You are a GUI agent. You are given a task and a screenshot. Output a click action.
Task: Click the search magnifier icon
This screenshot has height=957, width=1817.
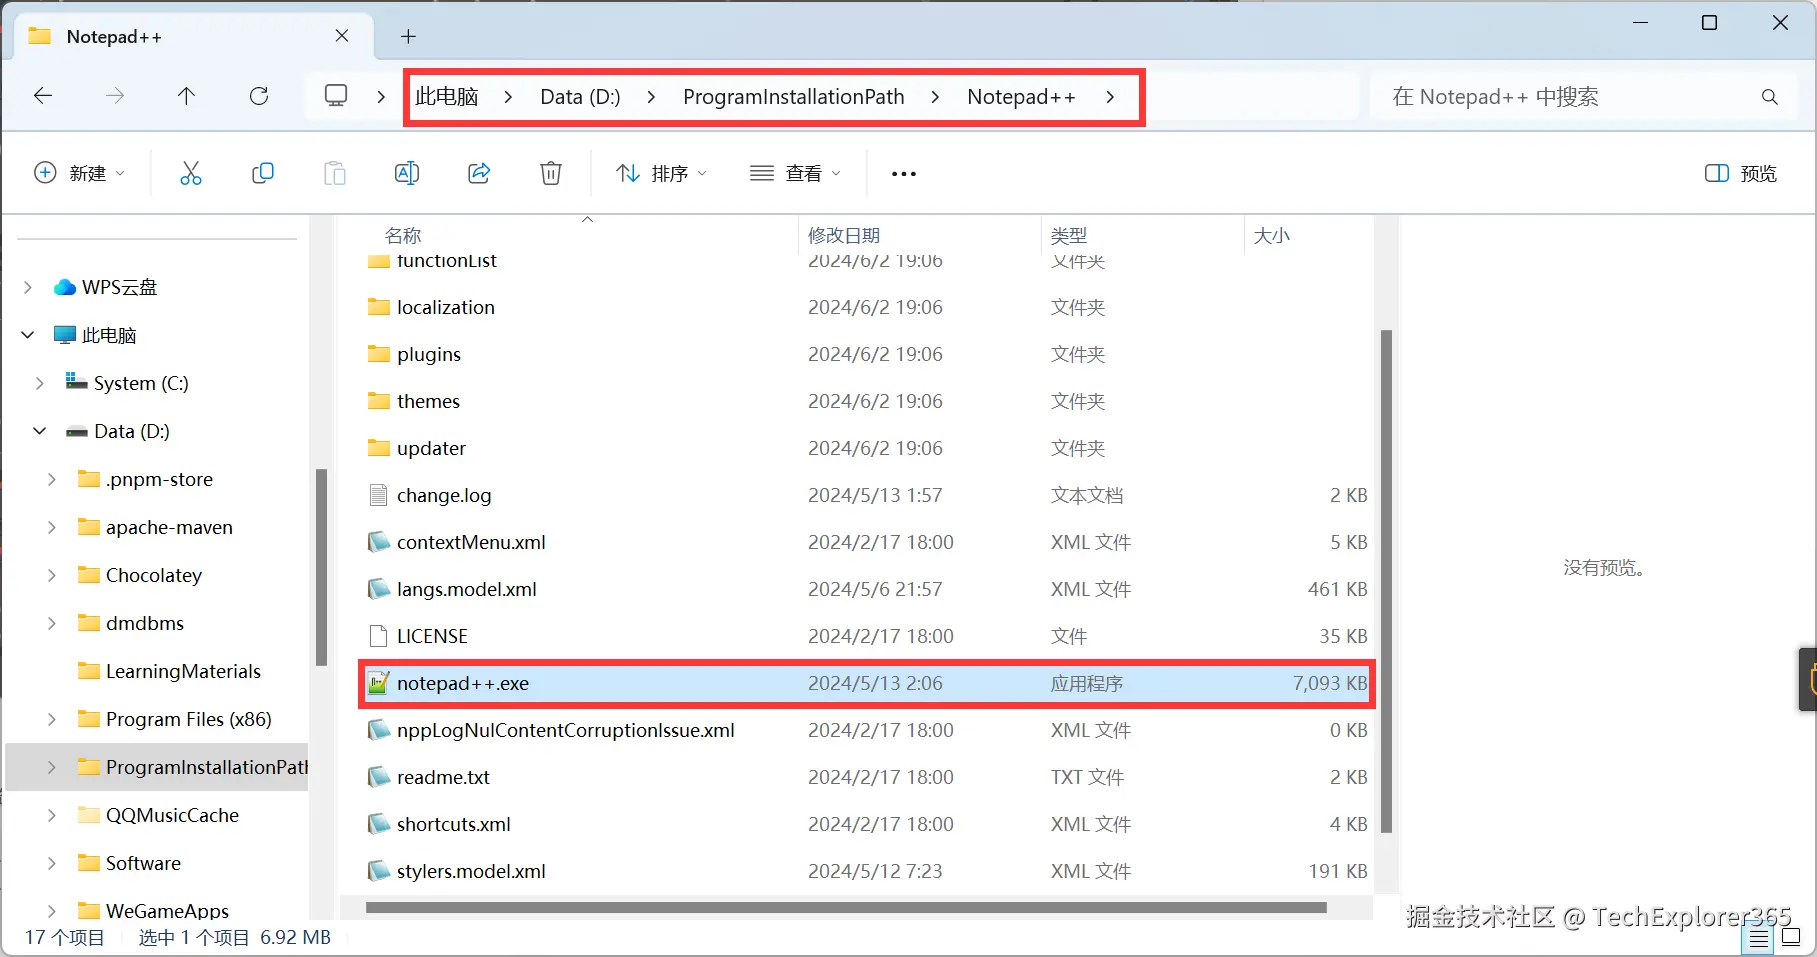tap(1770, 97)
